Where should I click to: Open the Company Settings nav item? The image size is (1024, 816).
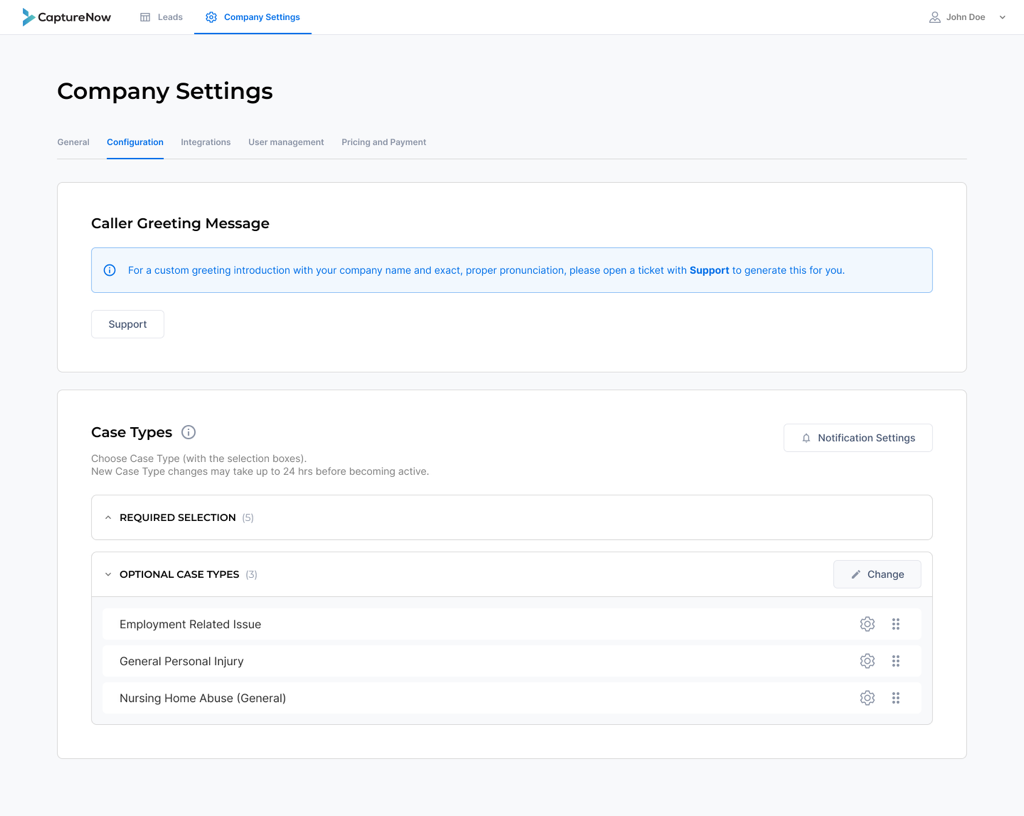point(253,17)
